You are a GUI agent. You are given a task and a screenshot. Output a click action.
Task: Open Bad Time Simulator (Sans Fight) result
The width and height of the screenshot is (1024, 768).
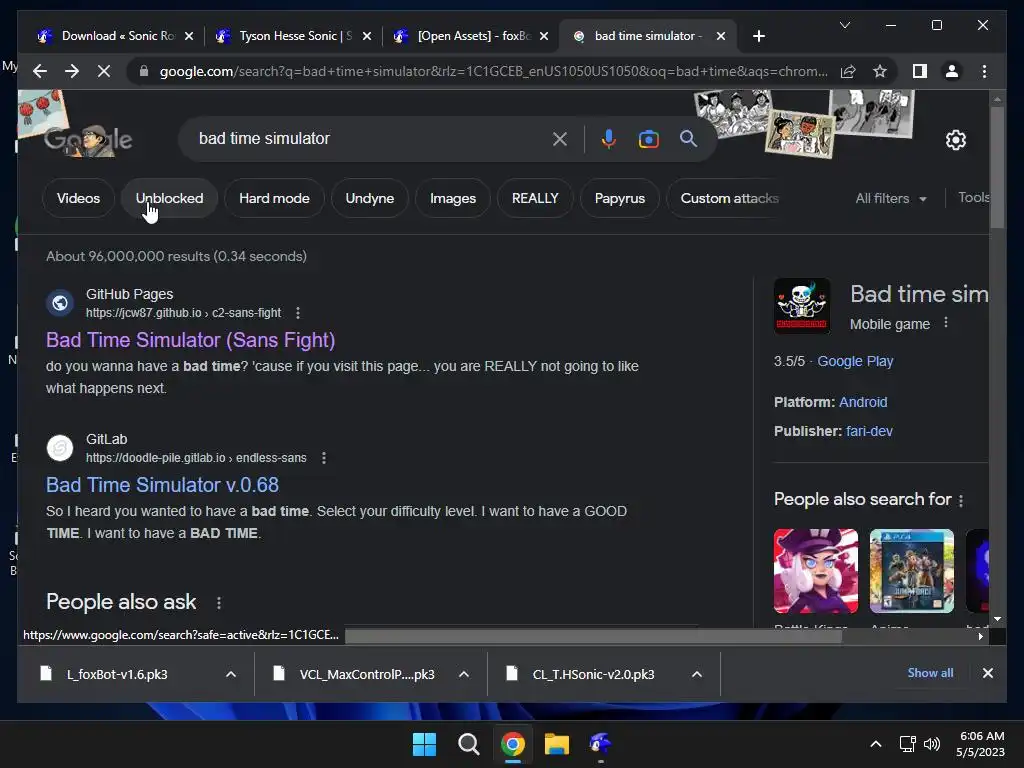(x=191, y=340)
